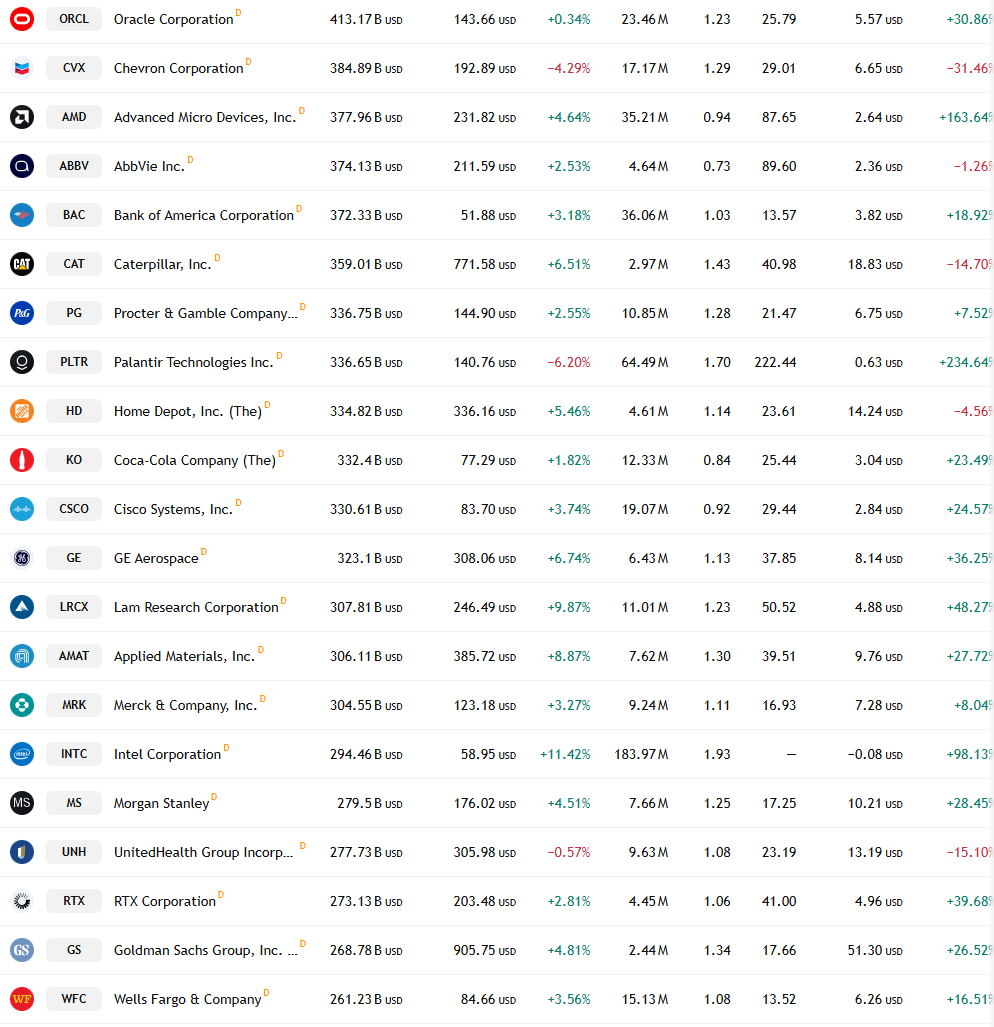
Task: Open the ORCL ticker badge
Action: (74, 19)
